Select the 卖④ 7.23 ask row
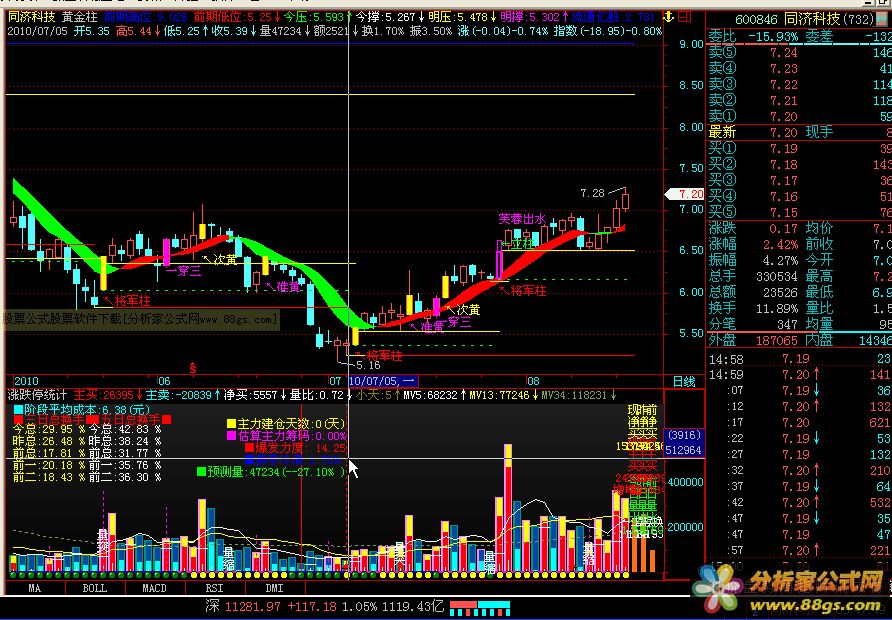Screen dimensions: 892x620 point(800,68)
